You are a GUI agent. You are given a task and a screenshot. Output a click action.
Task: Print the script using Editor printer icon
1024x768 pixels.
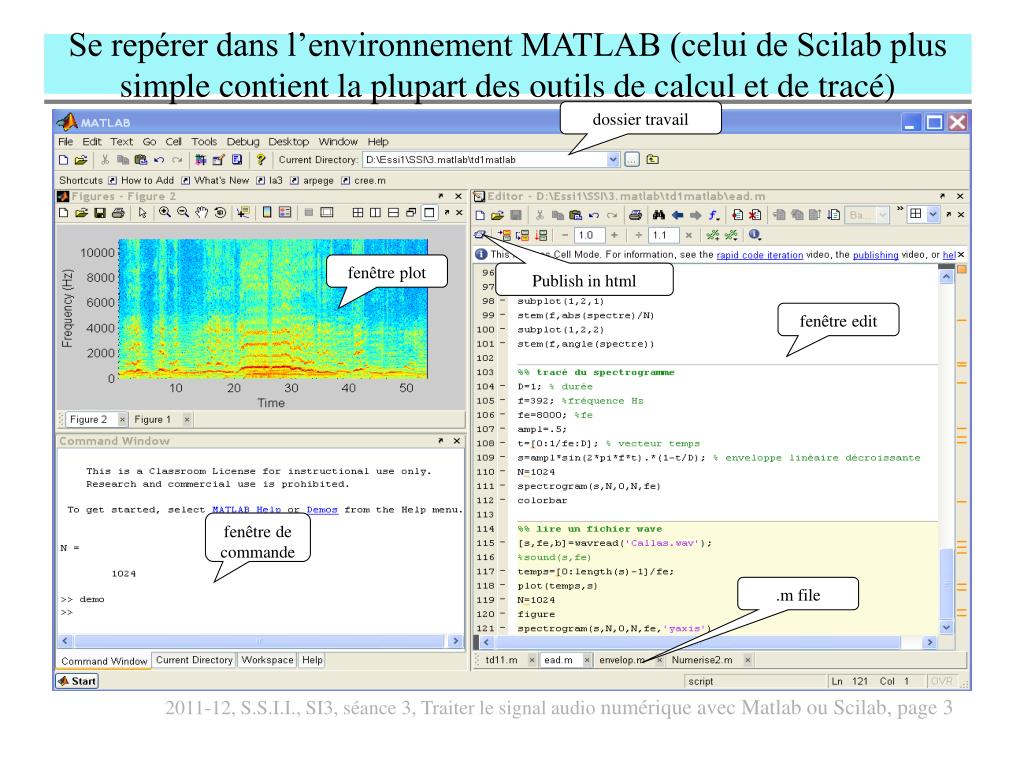(635, 215)
